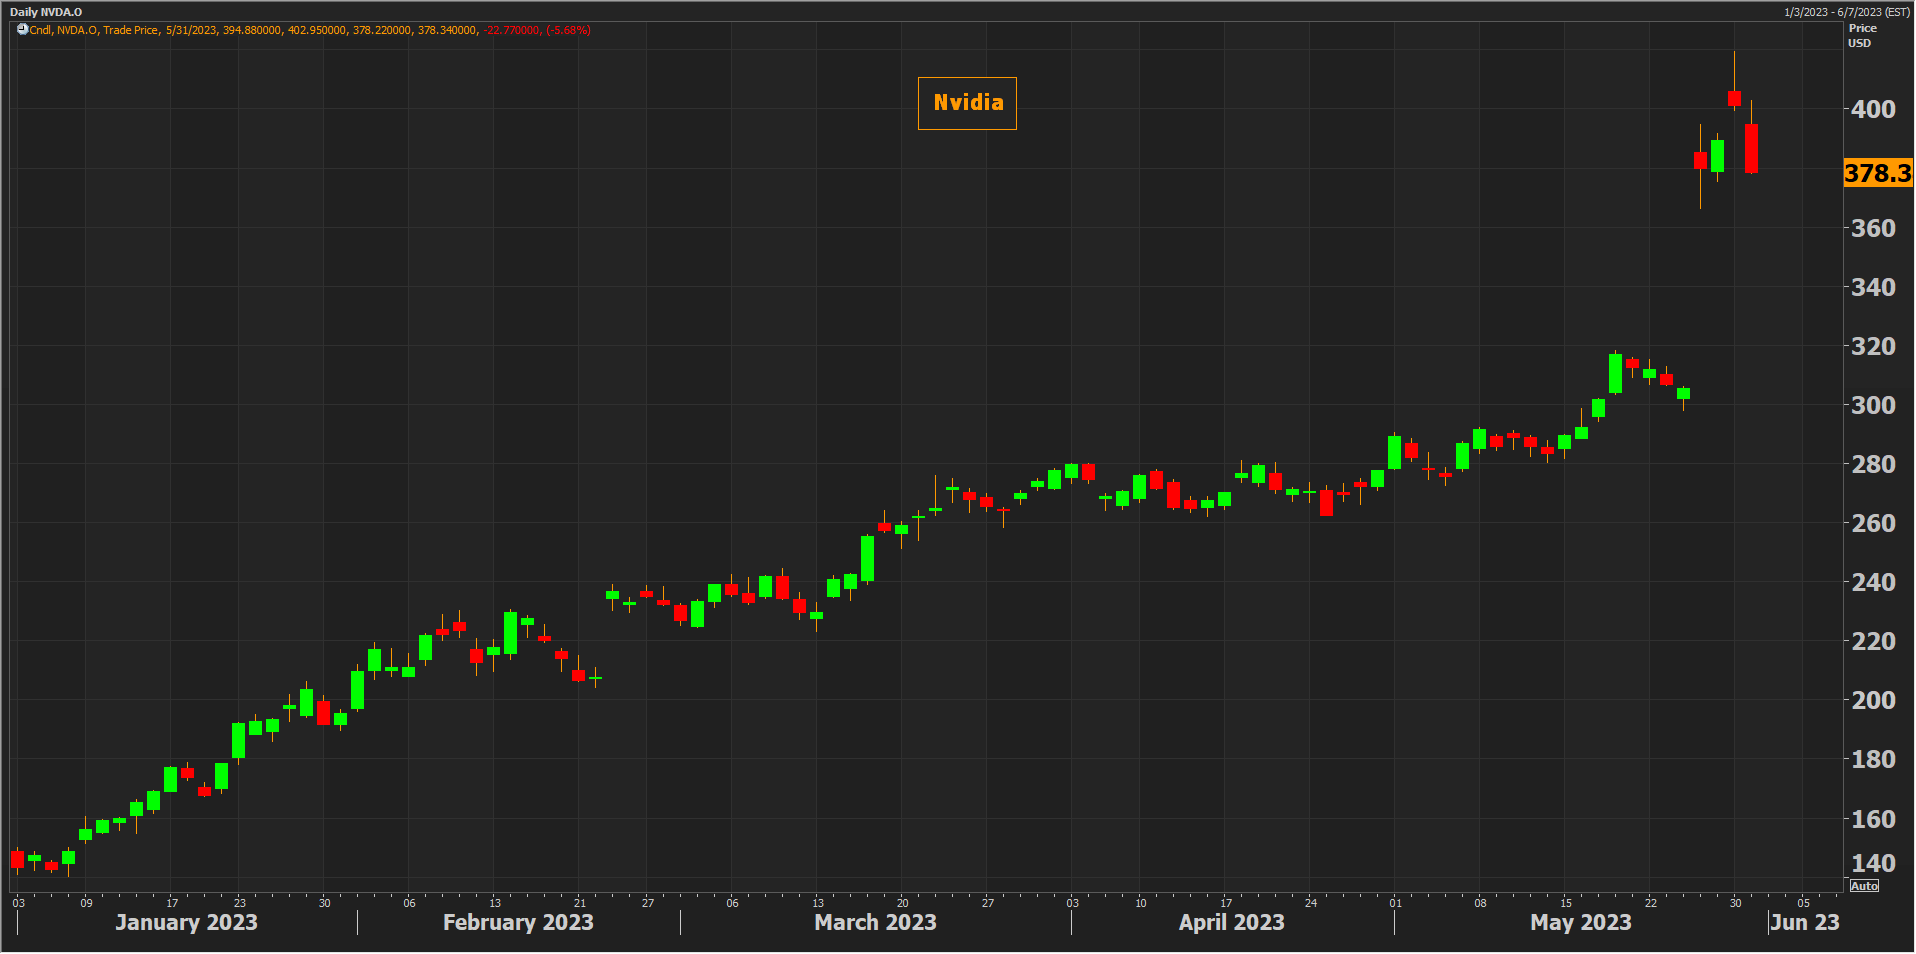Select the Jun 23 month label

(x=1804, y=922)
